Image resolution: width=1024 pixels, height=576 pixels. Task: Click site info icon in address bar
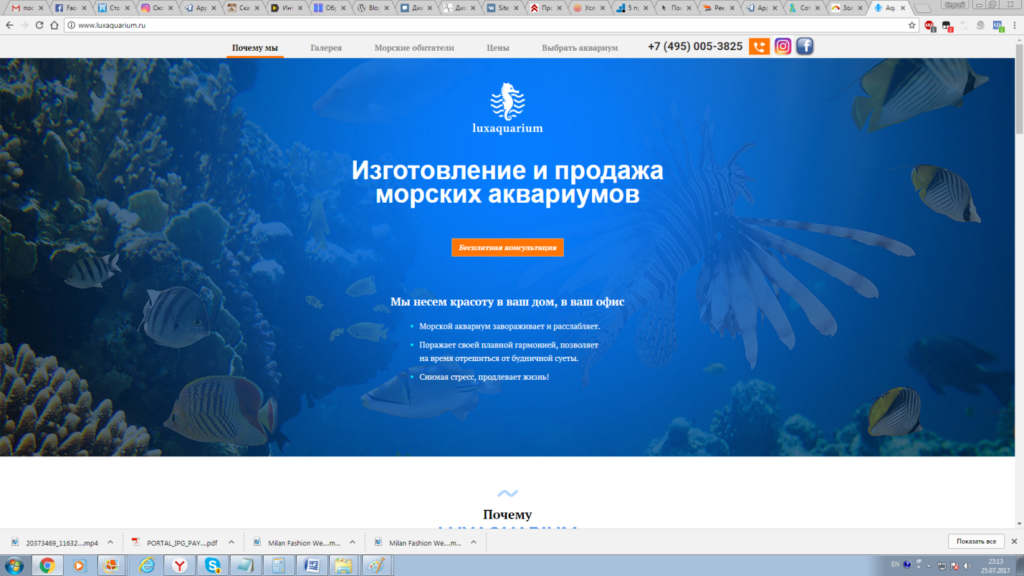pyautogui.click(x=71, y=25)
